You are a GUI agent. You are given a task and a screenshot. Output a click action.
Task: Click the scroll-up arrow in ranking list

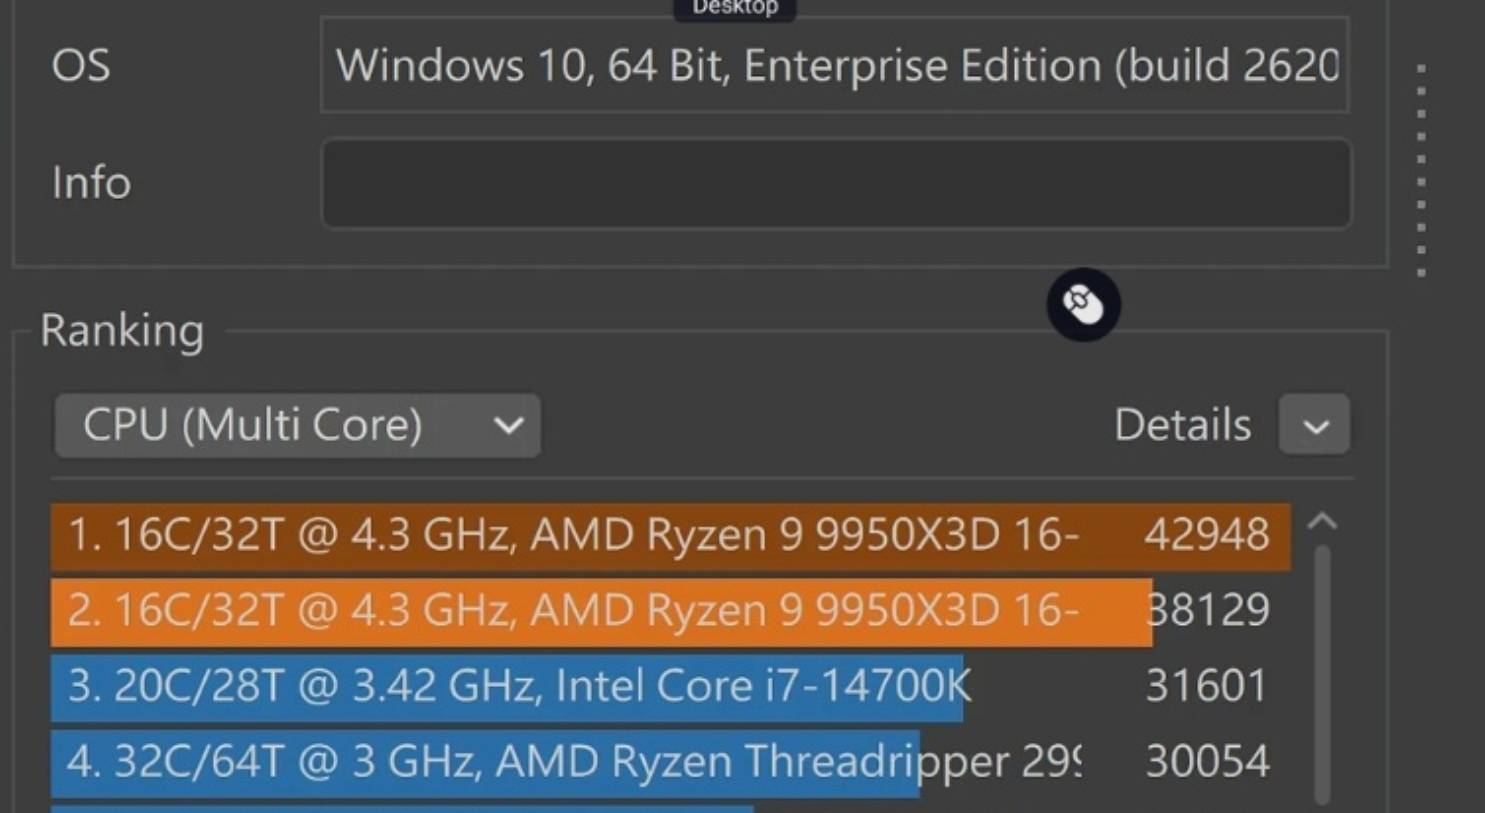1322,521
